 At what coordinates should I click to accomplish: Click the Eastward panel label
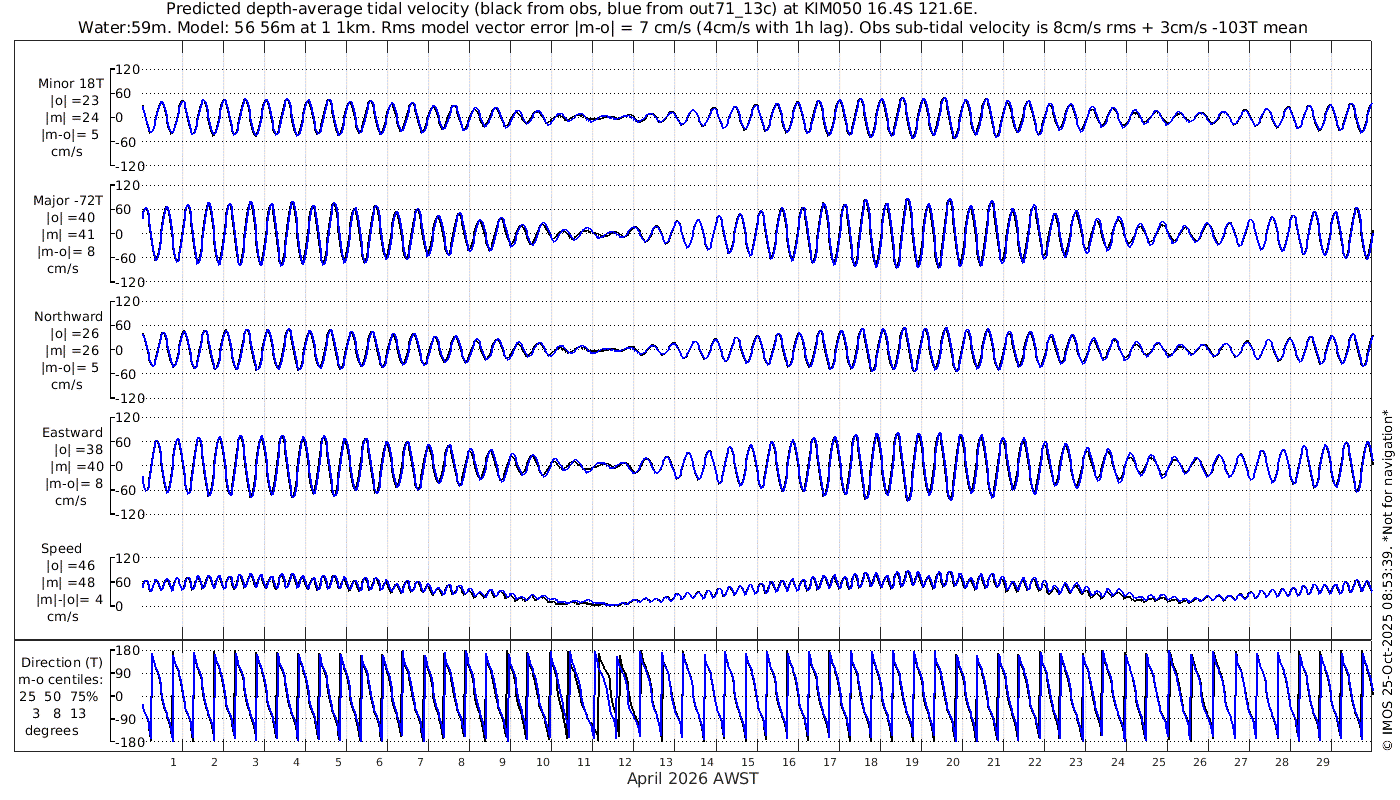pyautogui.click(x=72, y=433)
